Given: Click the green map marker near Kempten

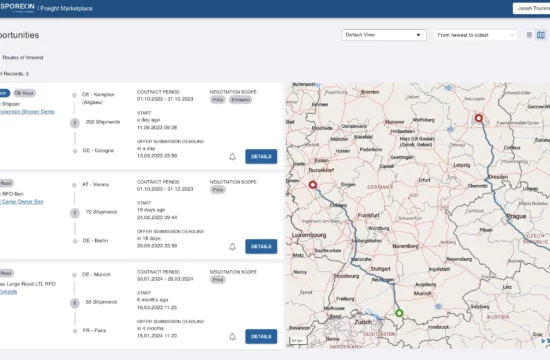Looking at the screenshot, I should pos(399,313).
